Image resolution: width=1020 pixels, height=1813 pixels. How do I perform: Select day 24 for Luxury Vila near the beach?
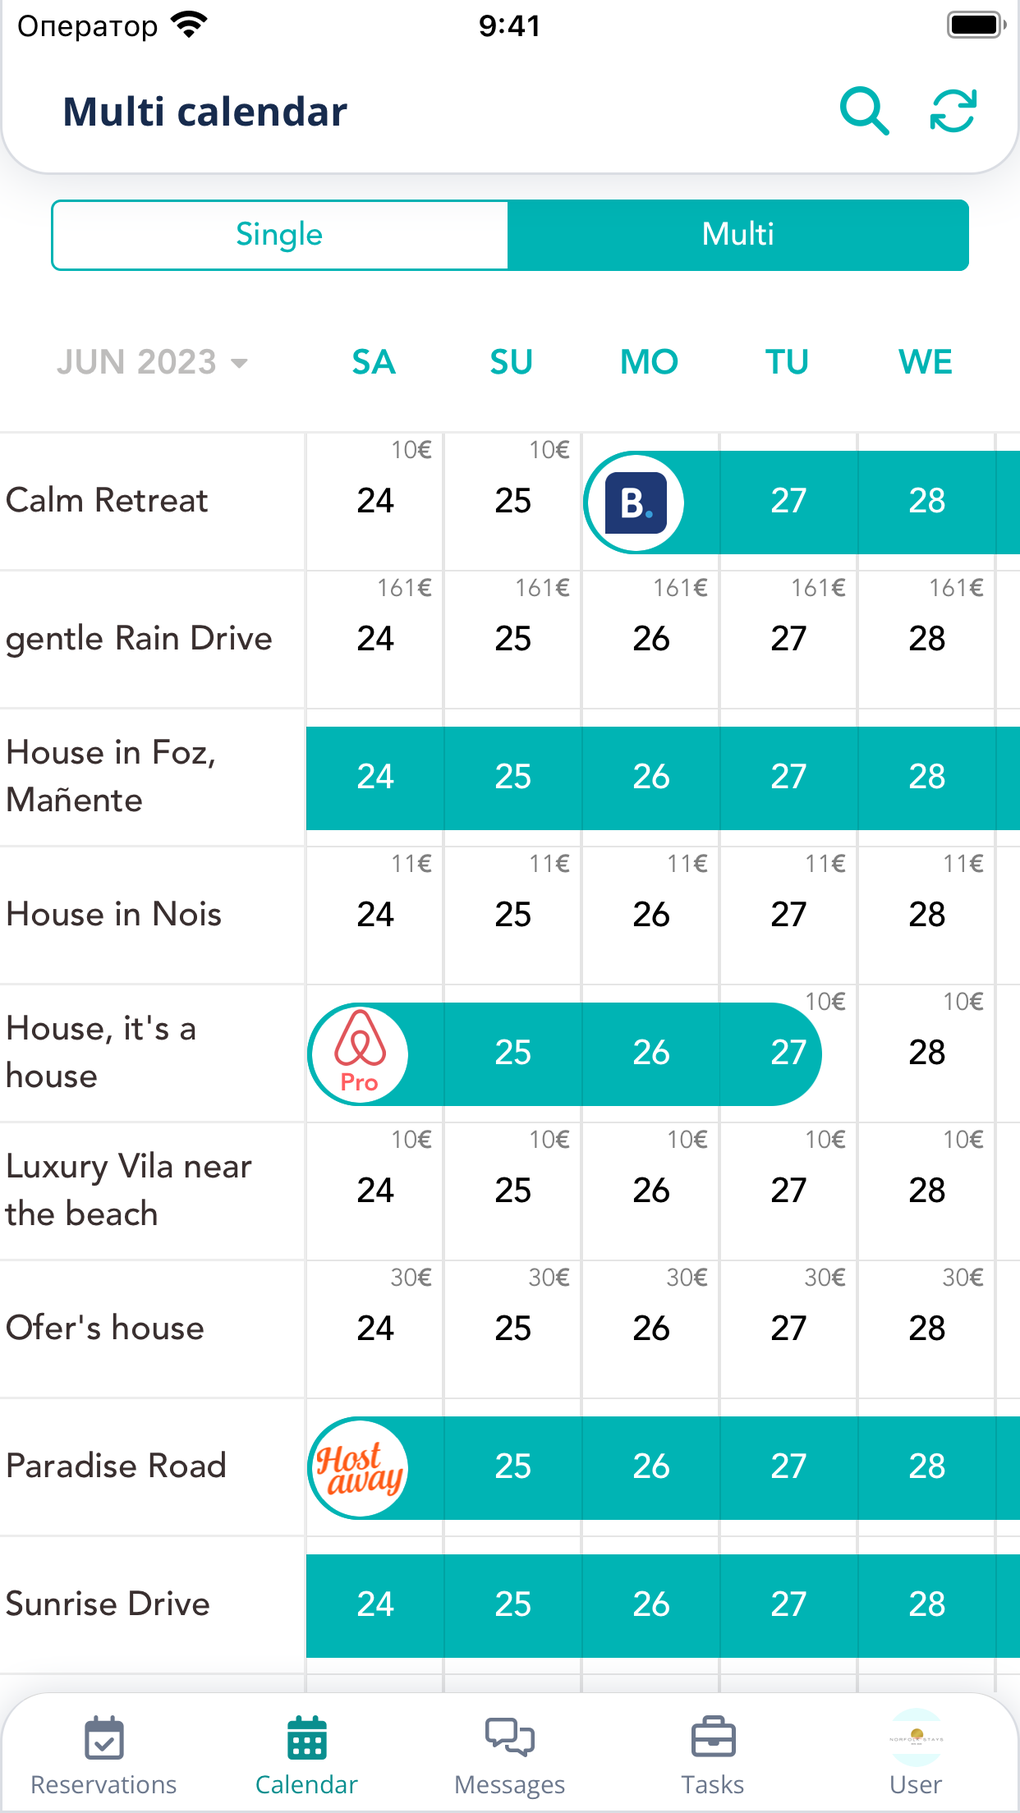click(x=375, y=1191)
